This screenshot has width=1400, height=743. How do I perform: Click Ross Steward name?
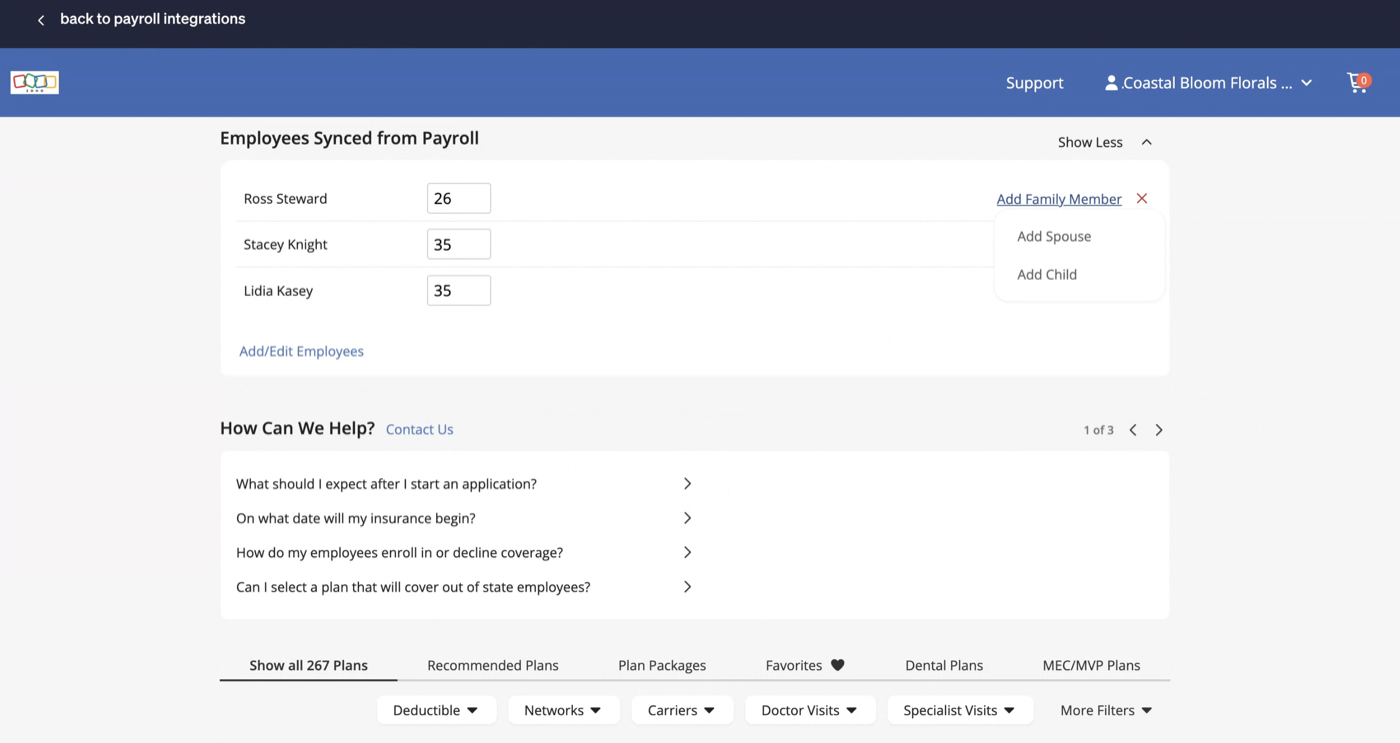(286, 198)
